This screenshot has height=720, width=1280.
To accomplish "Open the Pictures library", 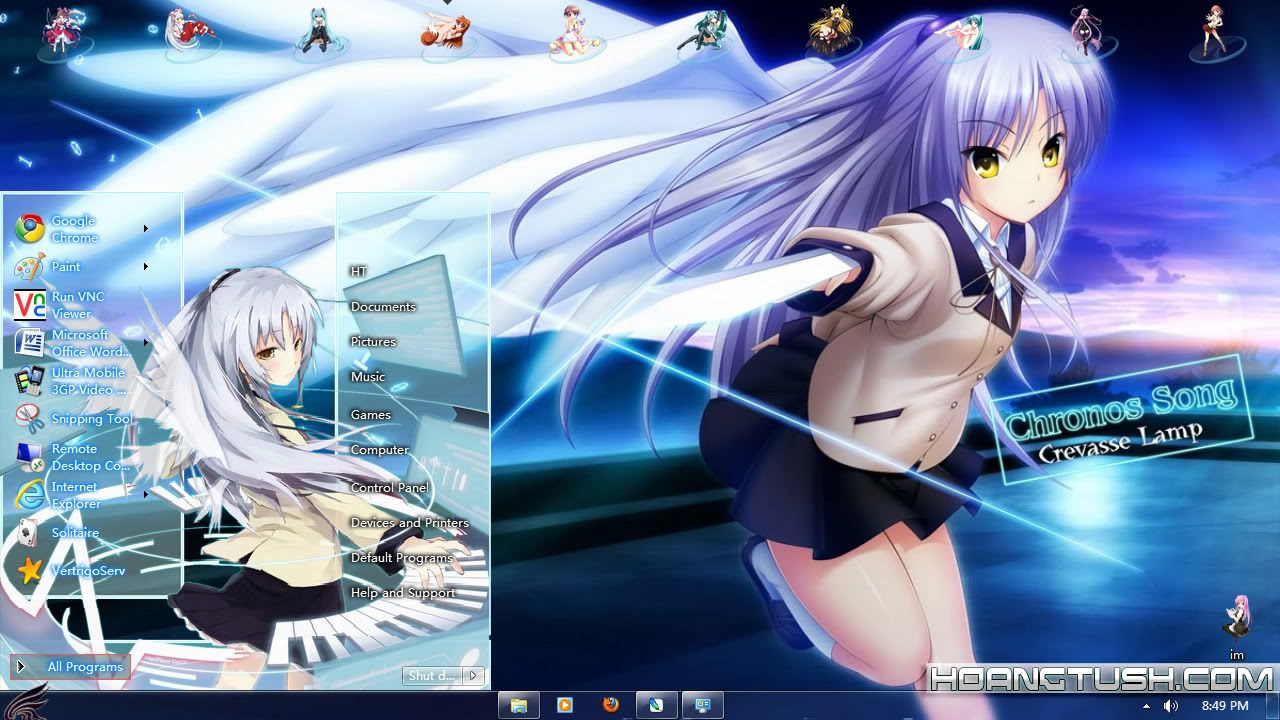I will coord(373,342).
